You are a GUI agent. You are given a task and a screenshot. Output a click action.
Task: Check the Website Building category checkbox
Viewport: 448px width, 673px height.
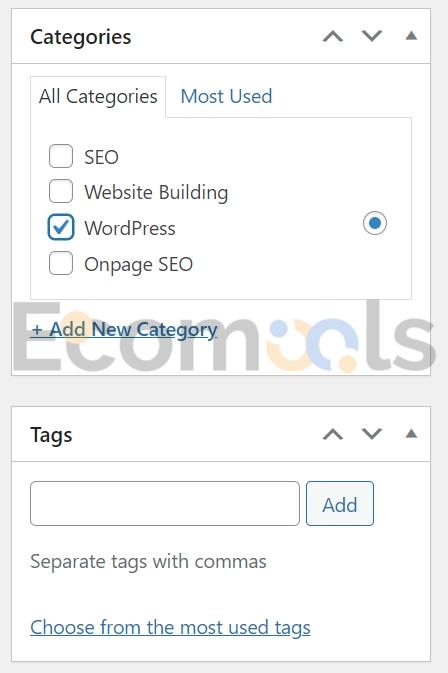coord(61,191)
